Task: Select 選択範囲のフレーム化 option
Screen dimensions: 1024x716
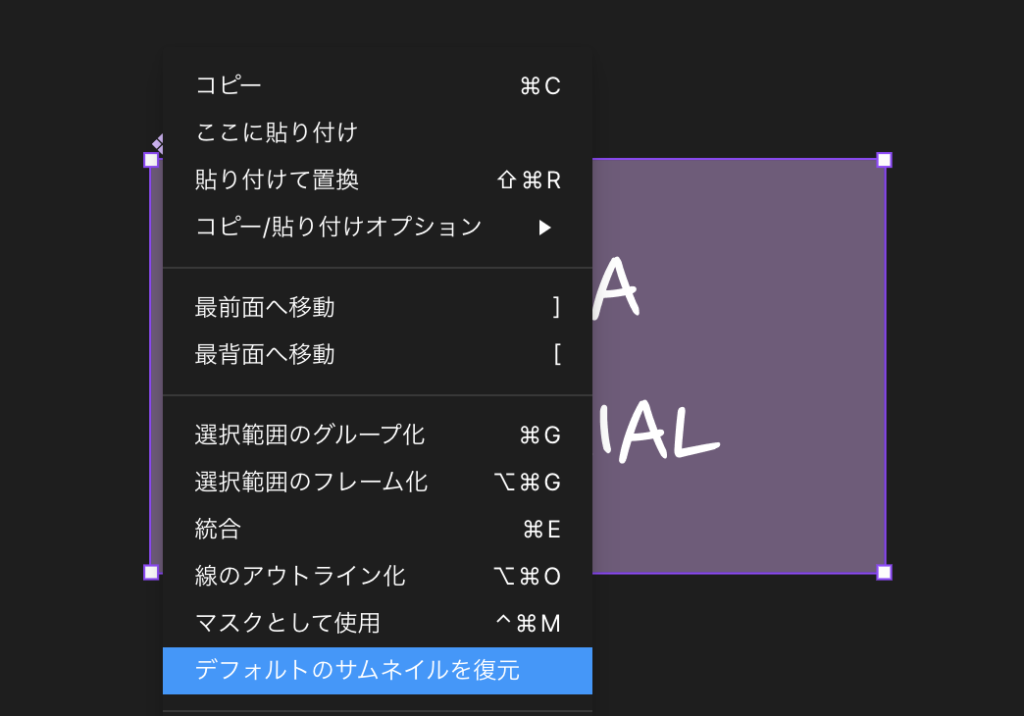Action: (x=311, y=482)
